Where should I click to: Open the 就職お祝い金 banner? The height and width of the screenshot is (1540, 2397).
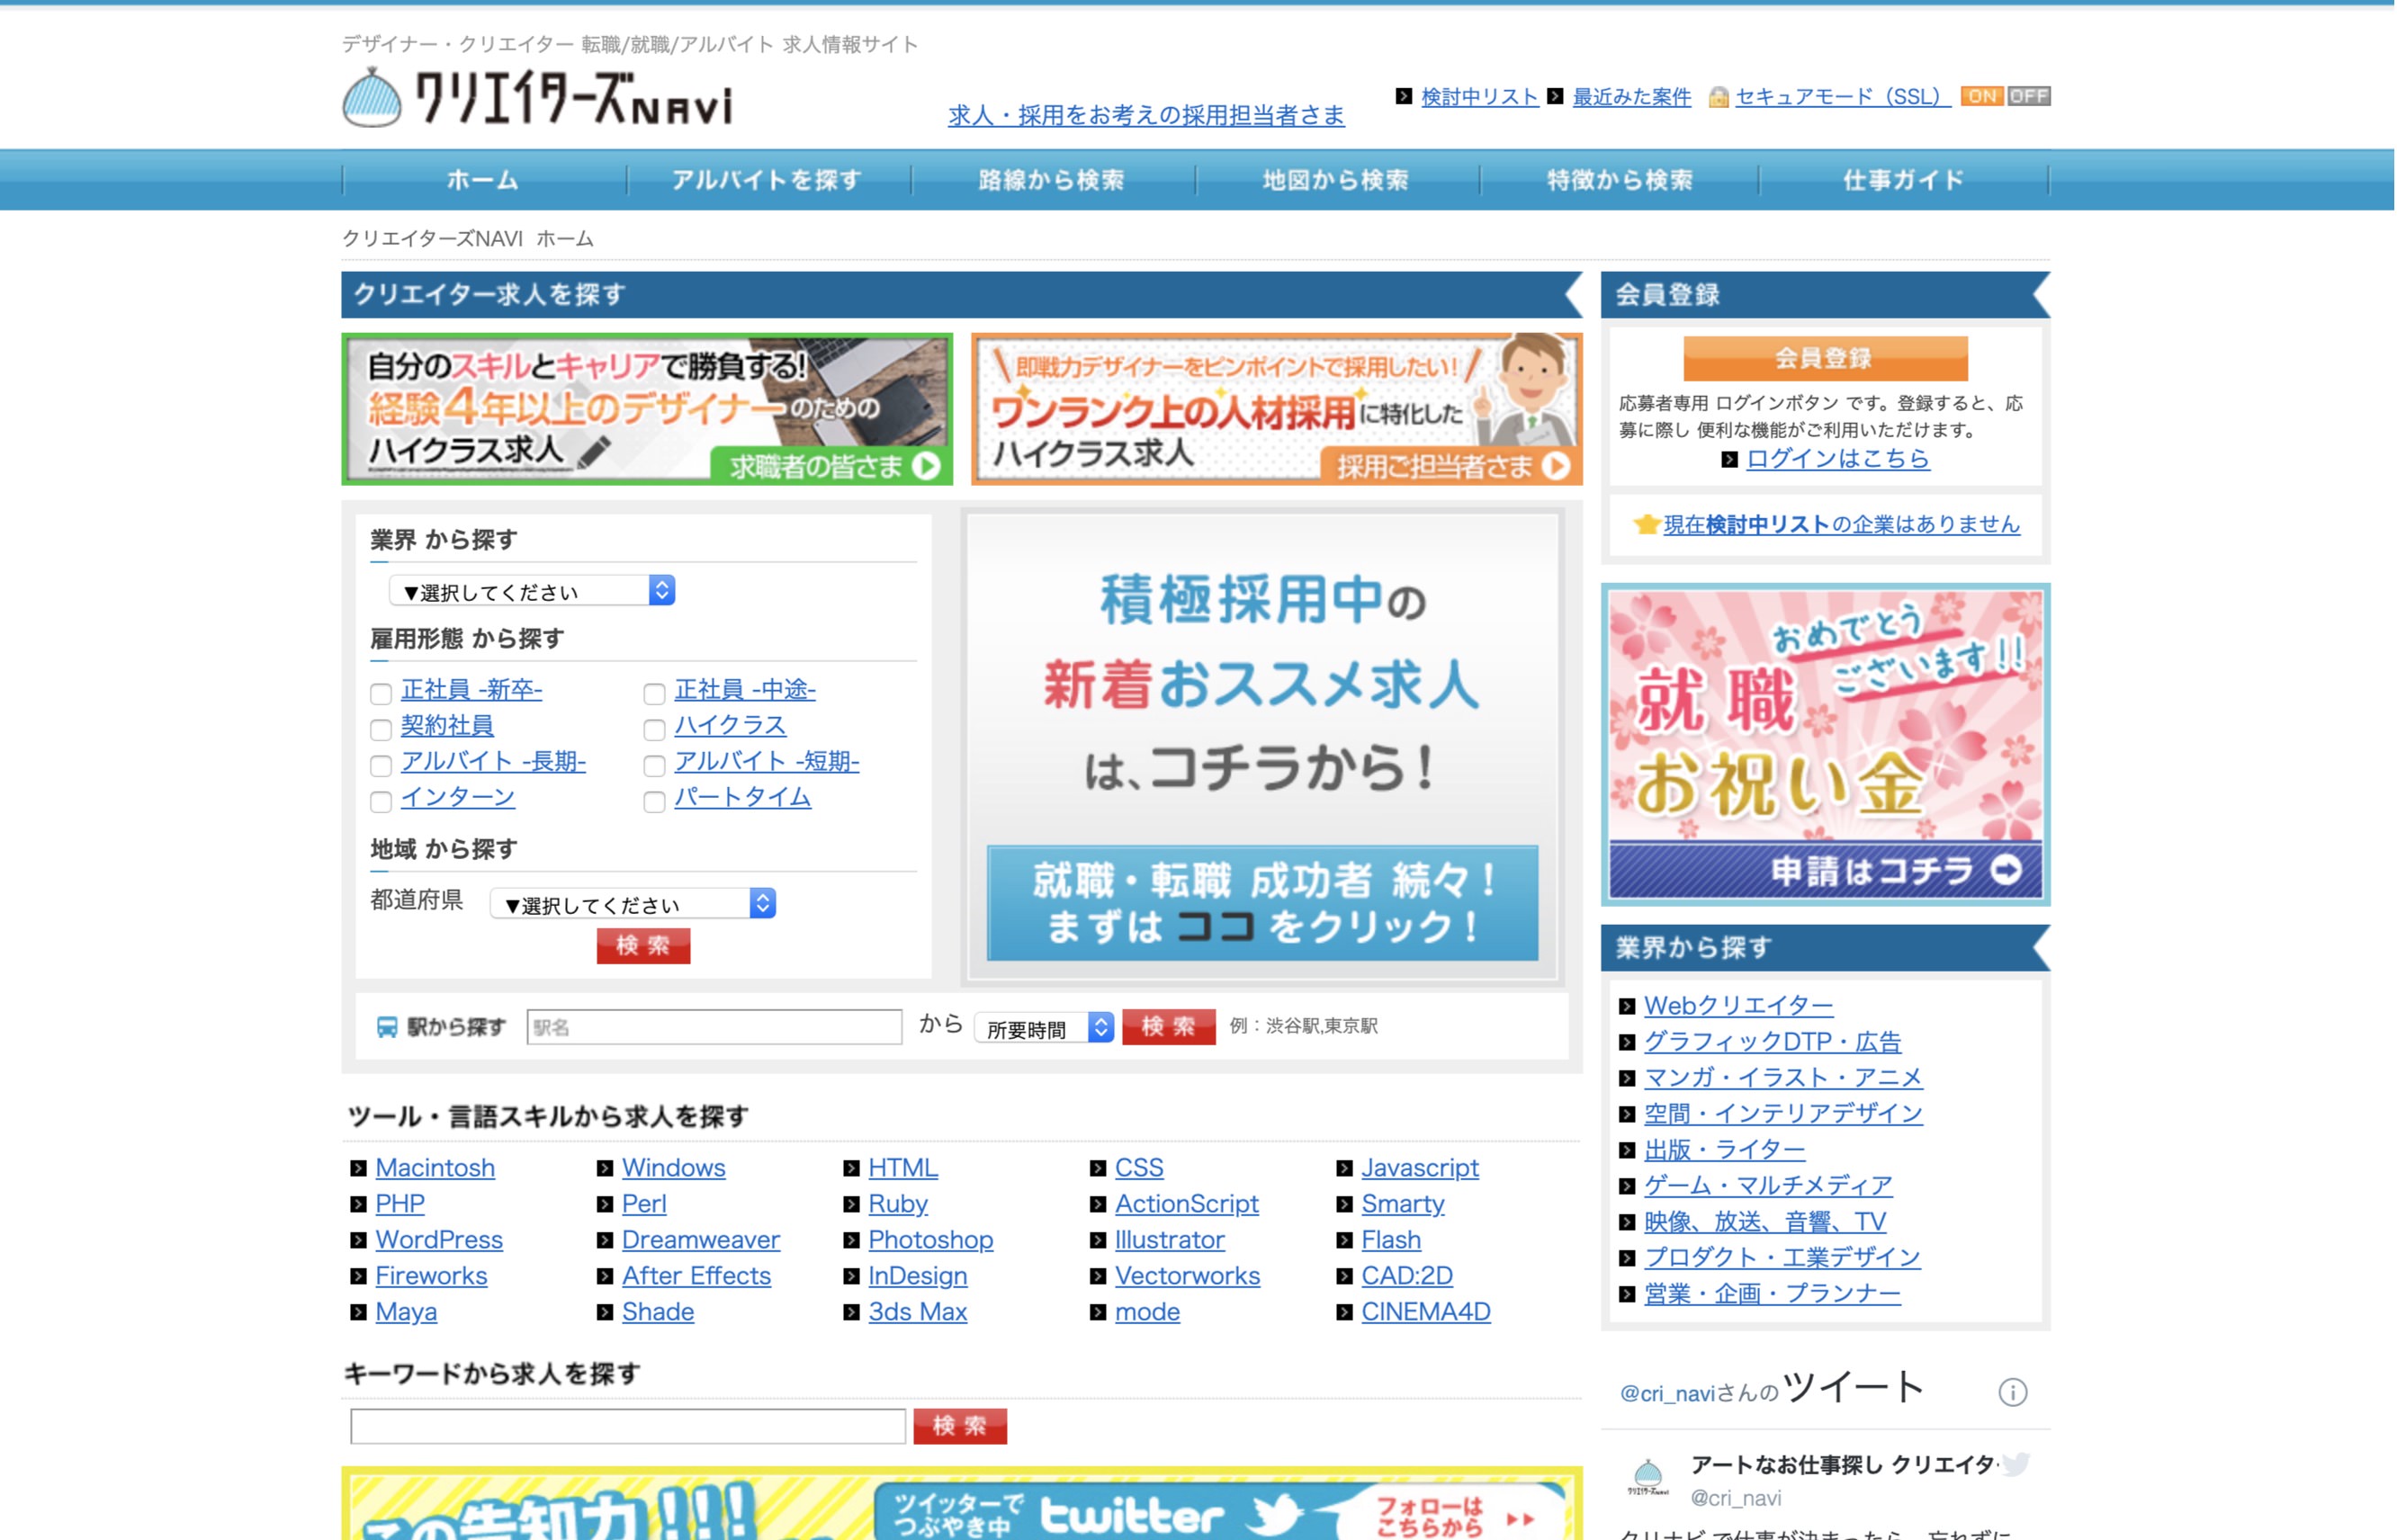click(1825, 744)
